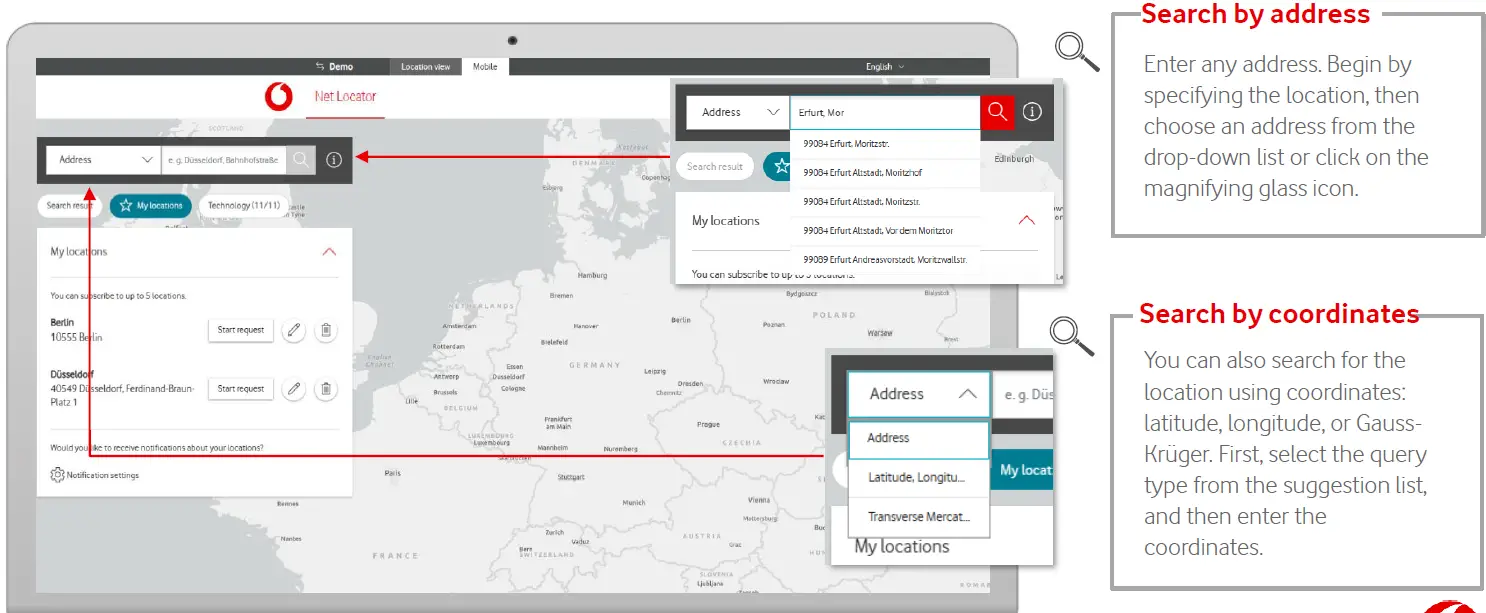Click the search field containing Erfurt, Mor
1486x613 pixels.
pyautogui.click(x=884, y=113)
